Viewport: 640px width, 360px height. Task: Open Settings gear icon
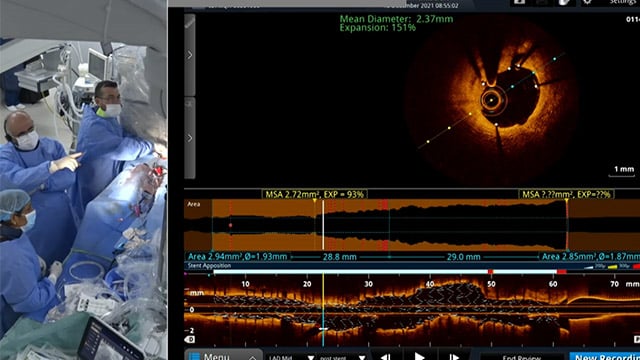[587, 2]
